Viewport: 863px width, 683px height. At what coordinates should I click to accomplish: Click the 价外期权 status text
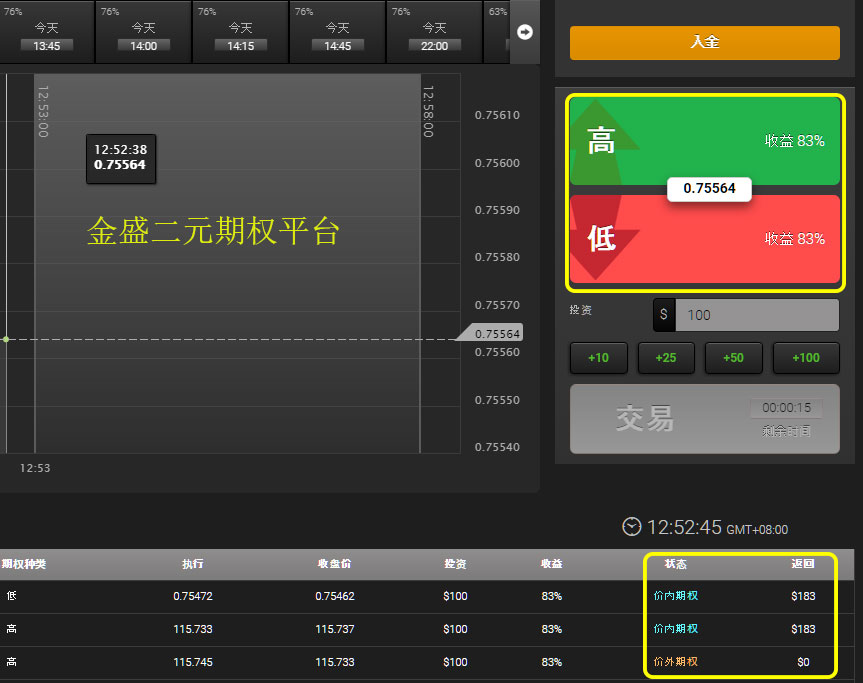(x=675, y=662)
